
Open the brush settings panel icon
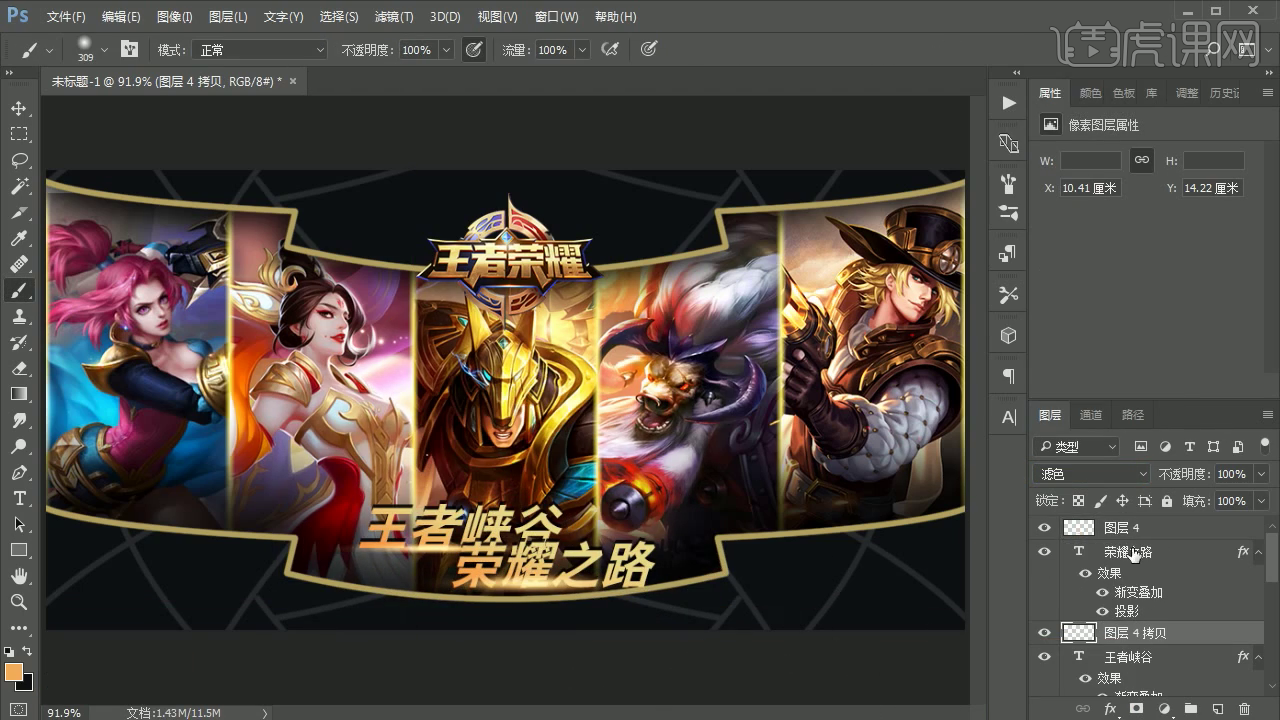[130, 49]
